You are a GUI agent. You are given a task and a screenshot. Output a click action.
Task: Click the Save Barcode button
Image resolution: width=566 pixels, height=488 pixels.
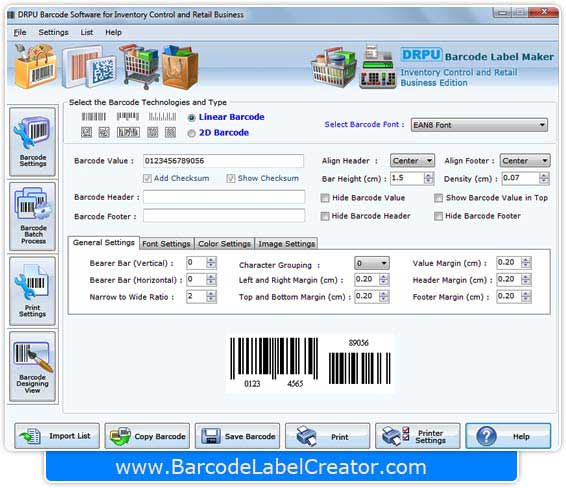point(238,436)
